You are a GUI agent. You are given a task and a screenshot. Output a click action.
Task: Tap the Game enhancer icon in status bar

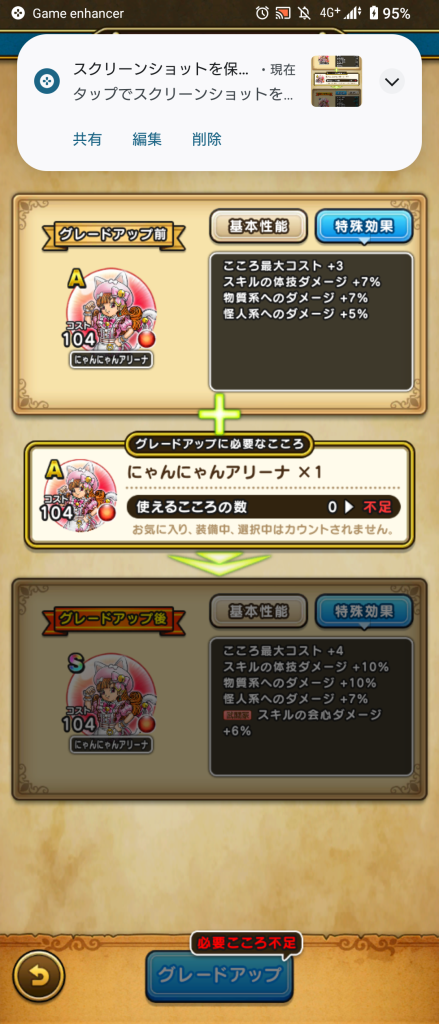click(18, 13)
